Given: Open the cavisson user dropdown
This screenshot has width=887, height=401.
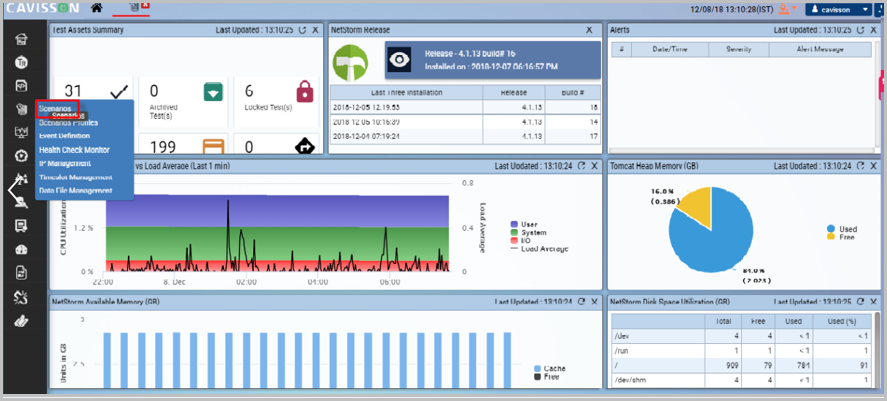Looking at the screenshot, I should [838, 9].
